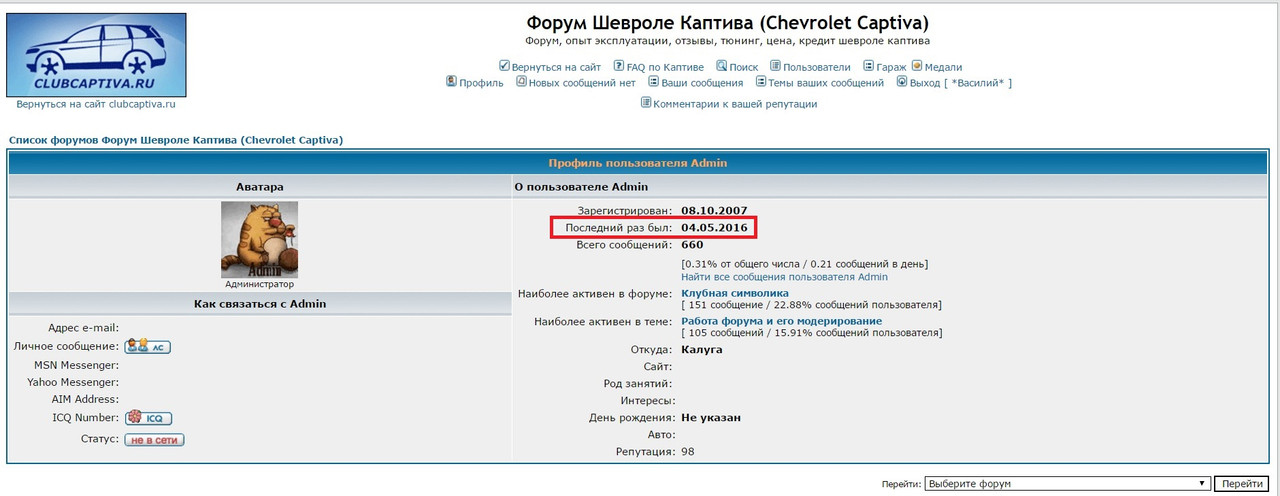This screenshot has width=1280, height=496.
Task: Open the 'Пользователи' menu link
Action: click(817, 67)
